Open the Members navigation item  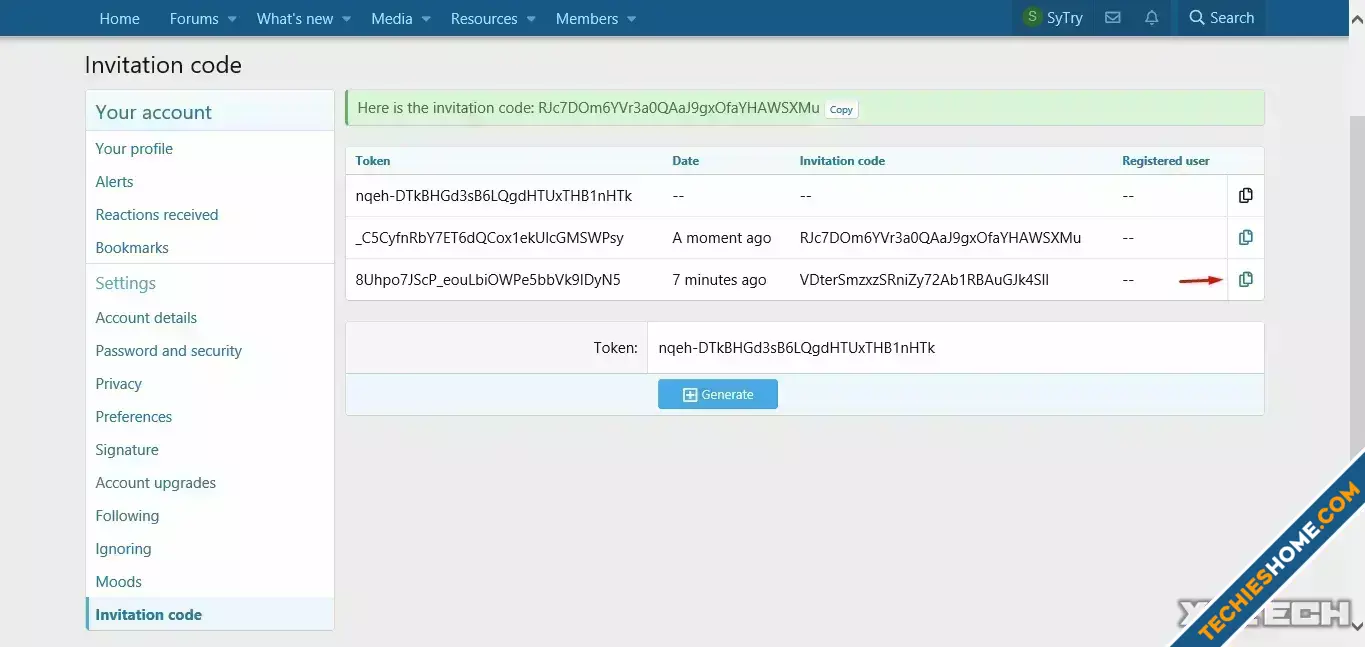(586, 18)
